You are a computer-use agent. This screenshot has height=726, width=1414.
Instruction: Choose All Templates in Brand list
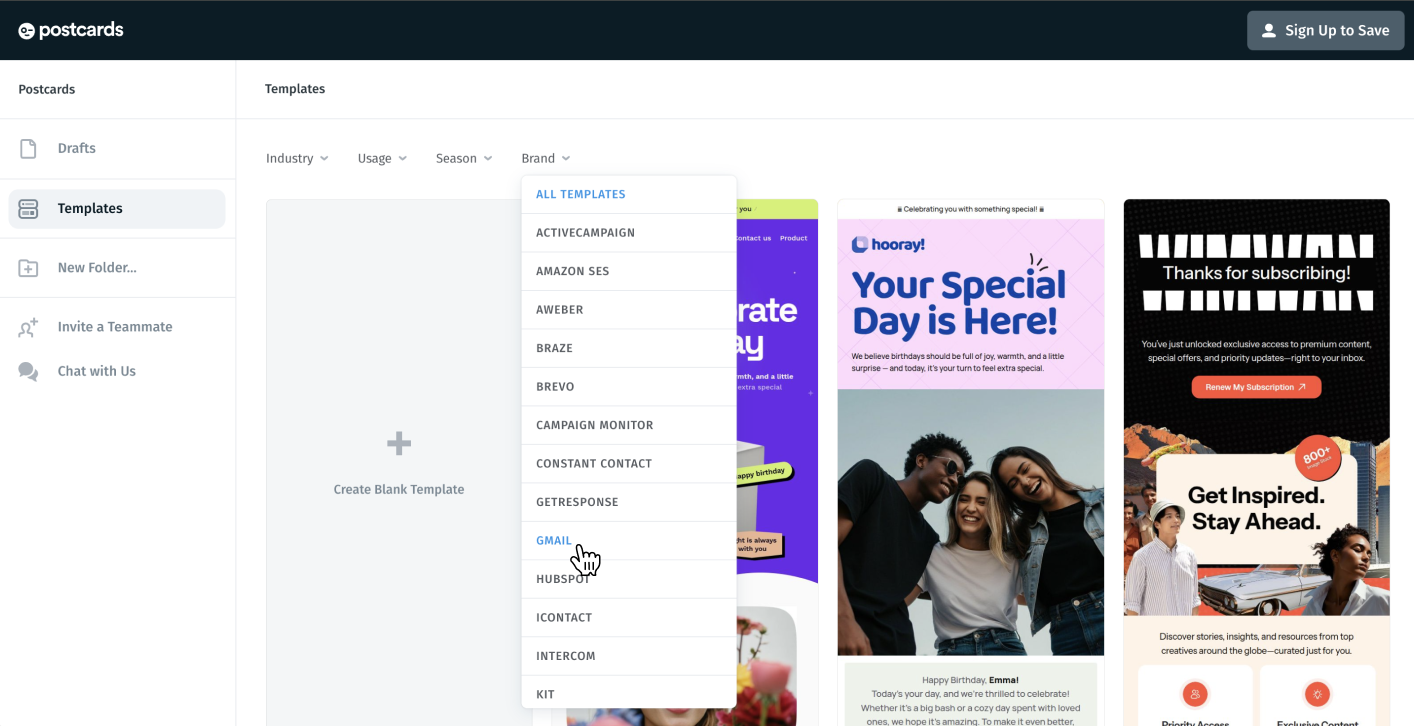[629, 195]
